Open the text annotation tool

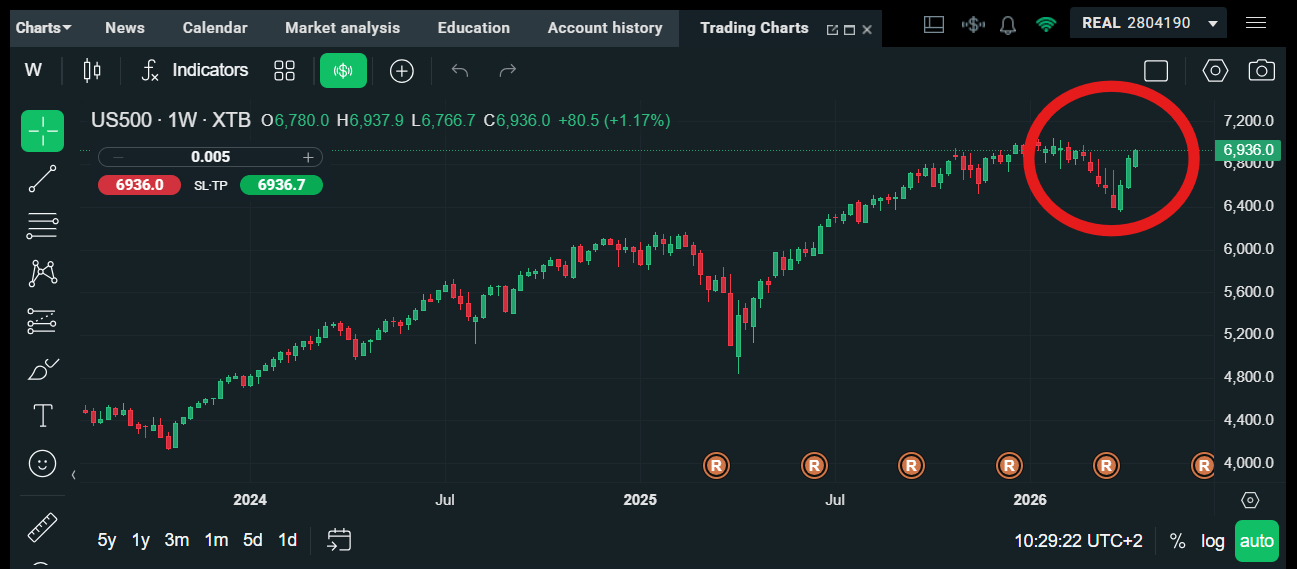42,415
